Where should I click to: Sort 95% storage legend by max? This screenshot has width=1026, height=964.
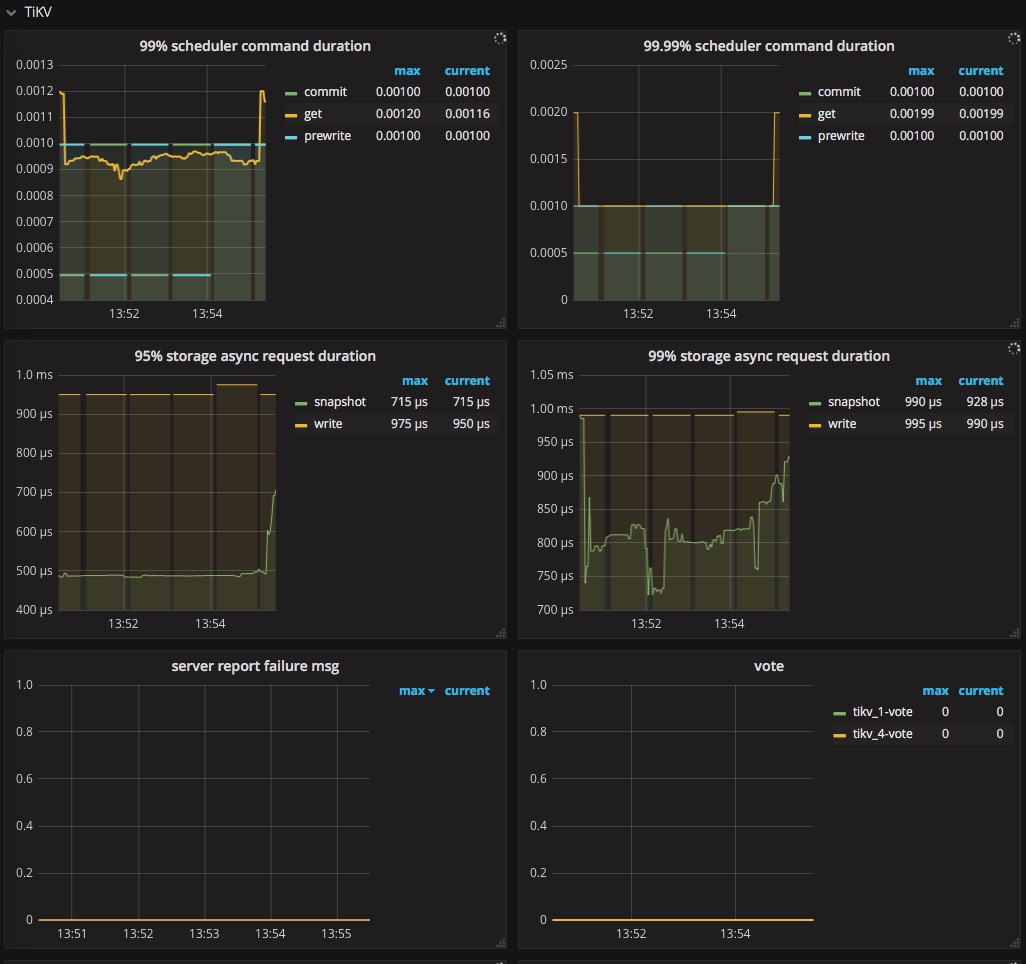click(415, 381)
